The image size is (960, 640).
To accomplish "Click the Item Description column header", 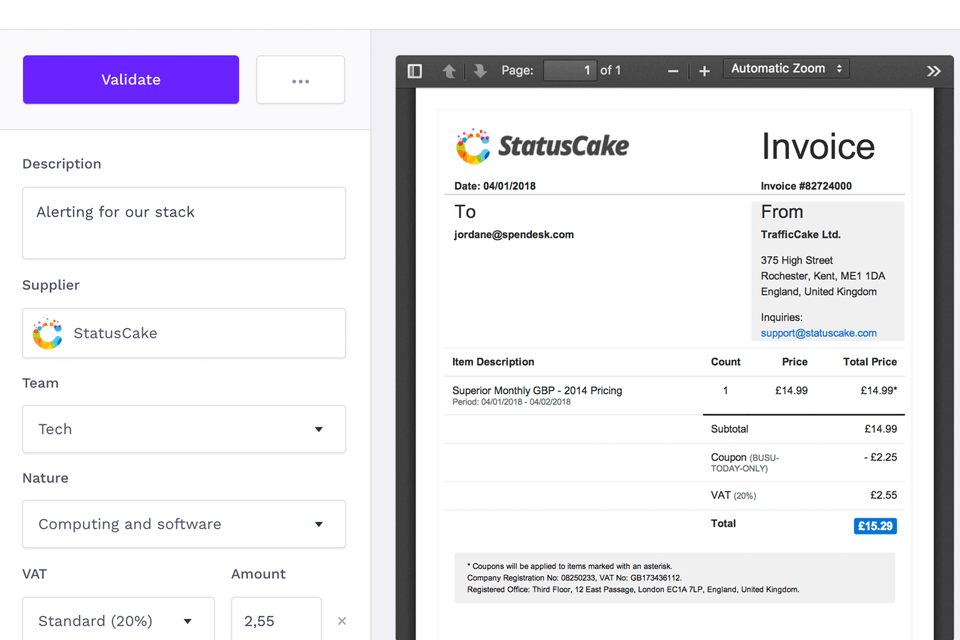I will 493,362.
